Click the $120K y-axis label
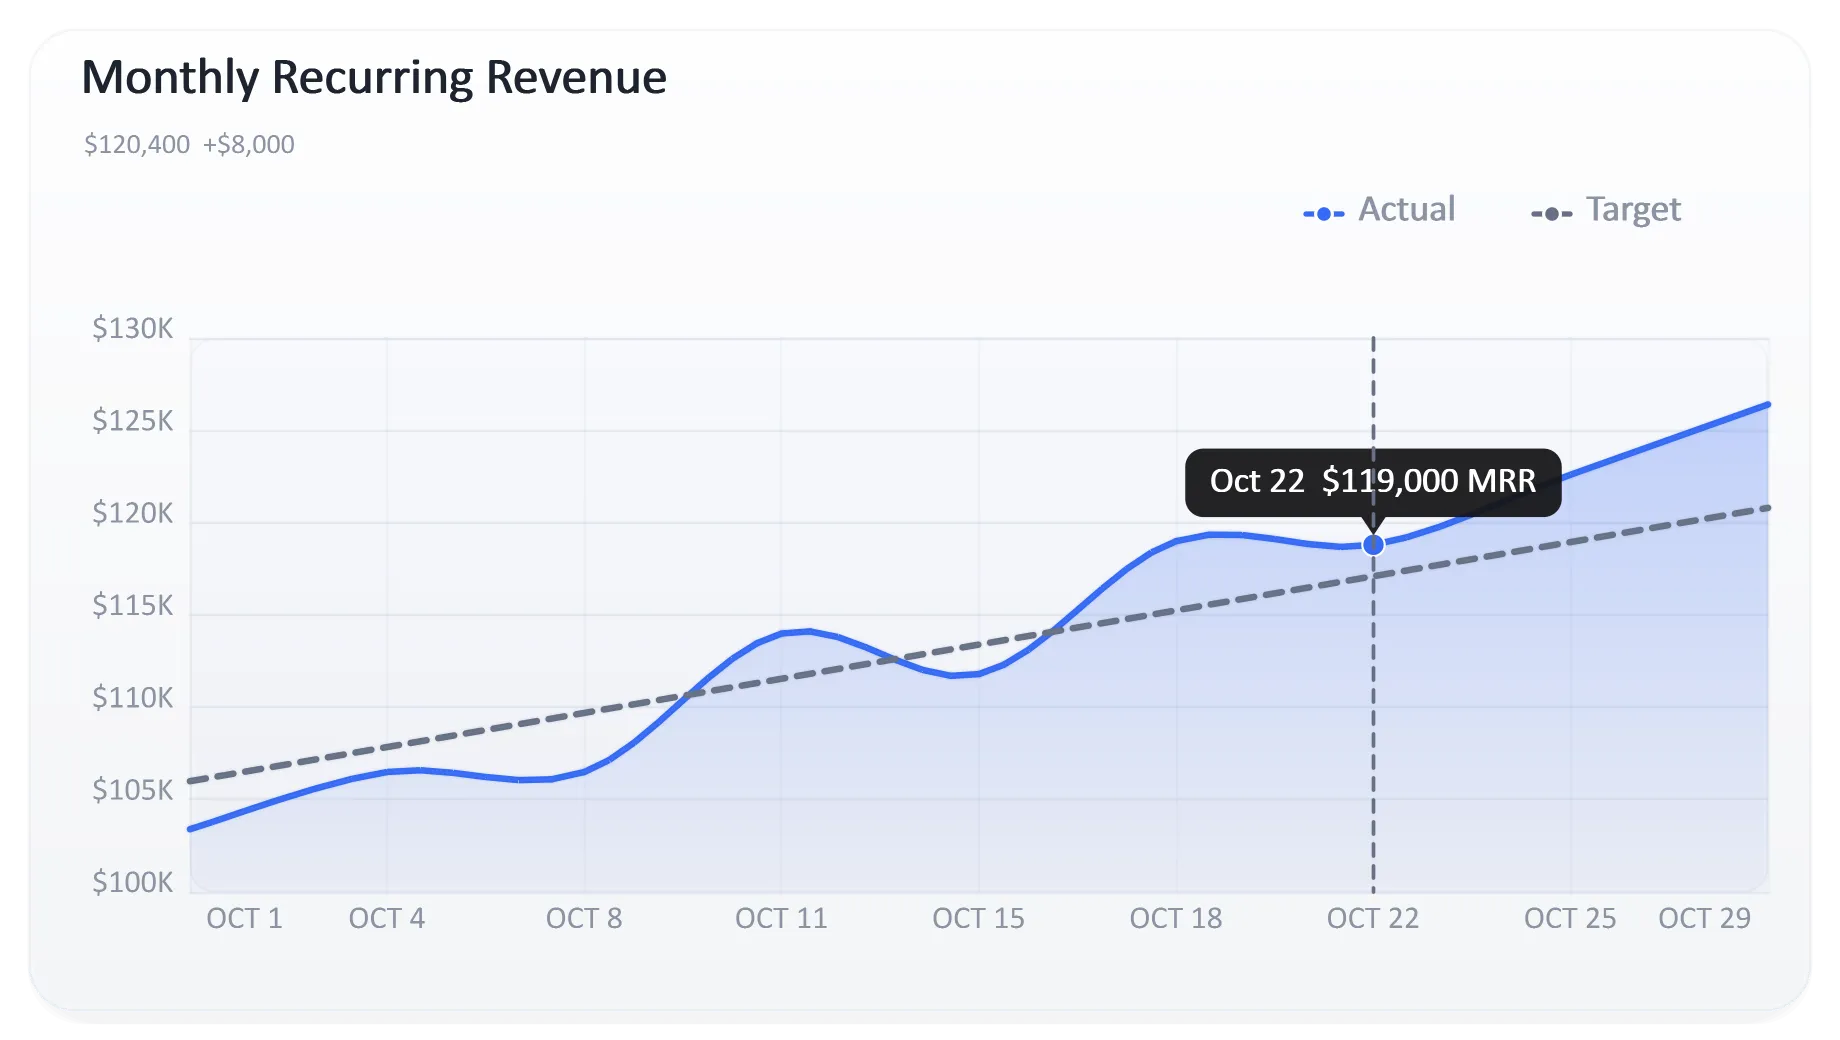This screenshot has height=1040, width=1840. pos(133,514)
